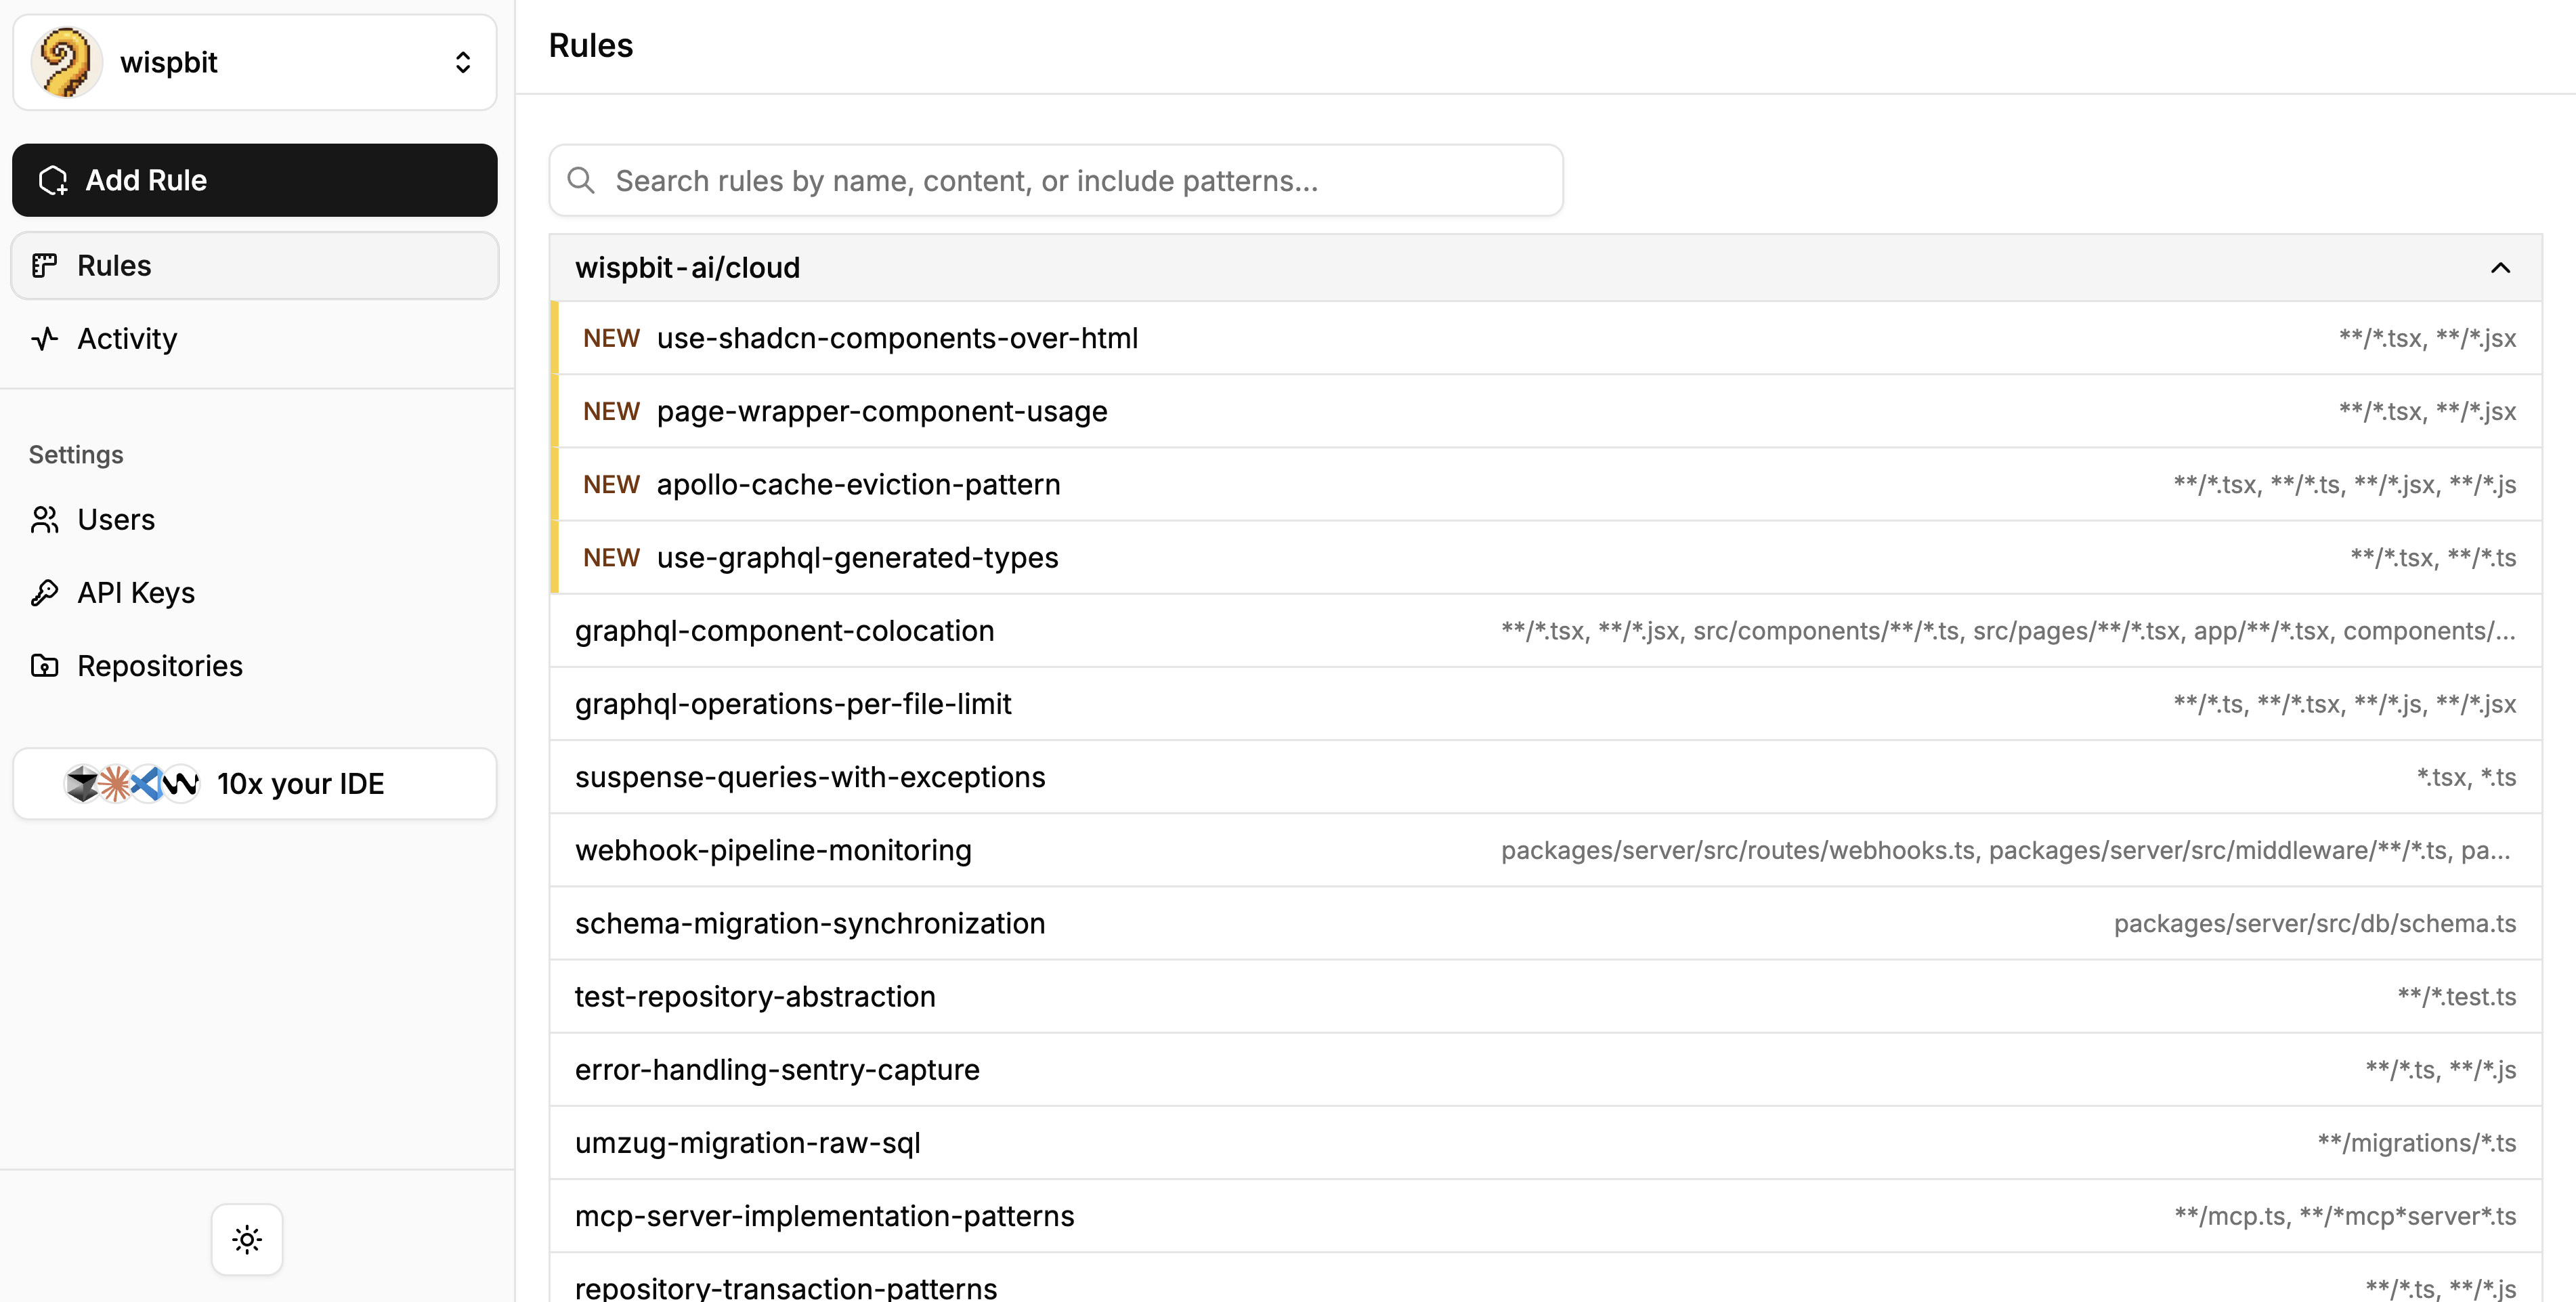Screen dimensions: 2576x1302
Task: Click the Users people icon
Action: click(x=44, y=519)
